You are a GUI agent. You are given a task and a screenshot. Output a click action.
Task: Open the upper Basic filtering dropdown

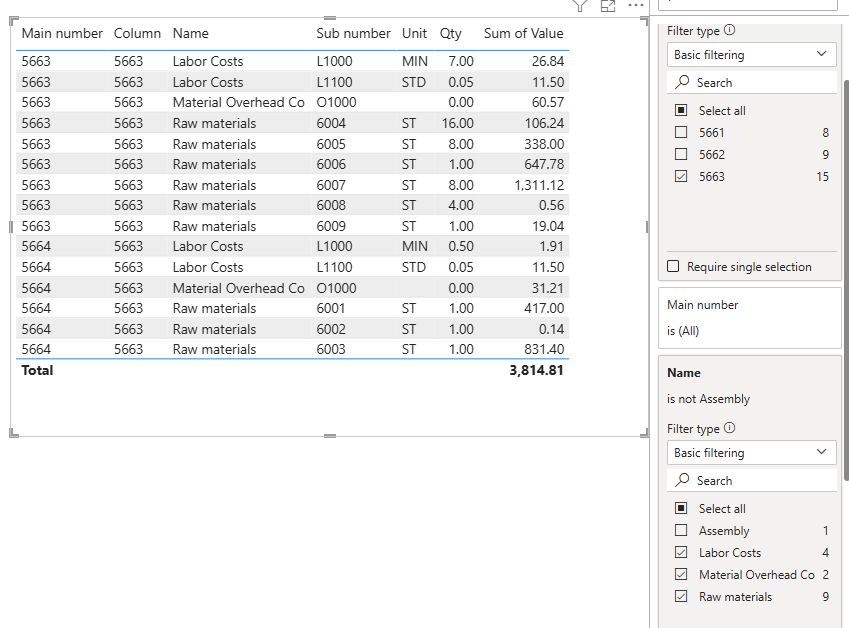click(752, 55)
